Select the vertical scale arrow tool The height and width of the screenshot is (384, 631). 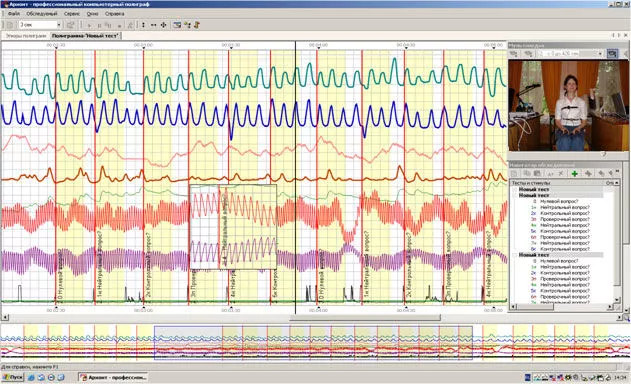[x=144, y=25]
